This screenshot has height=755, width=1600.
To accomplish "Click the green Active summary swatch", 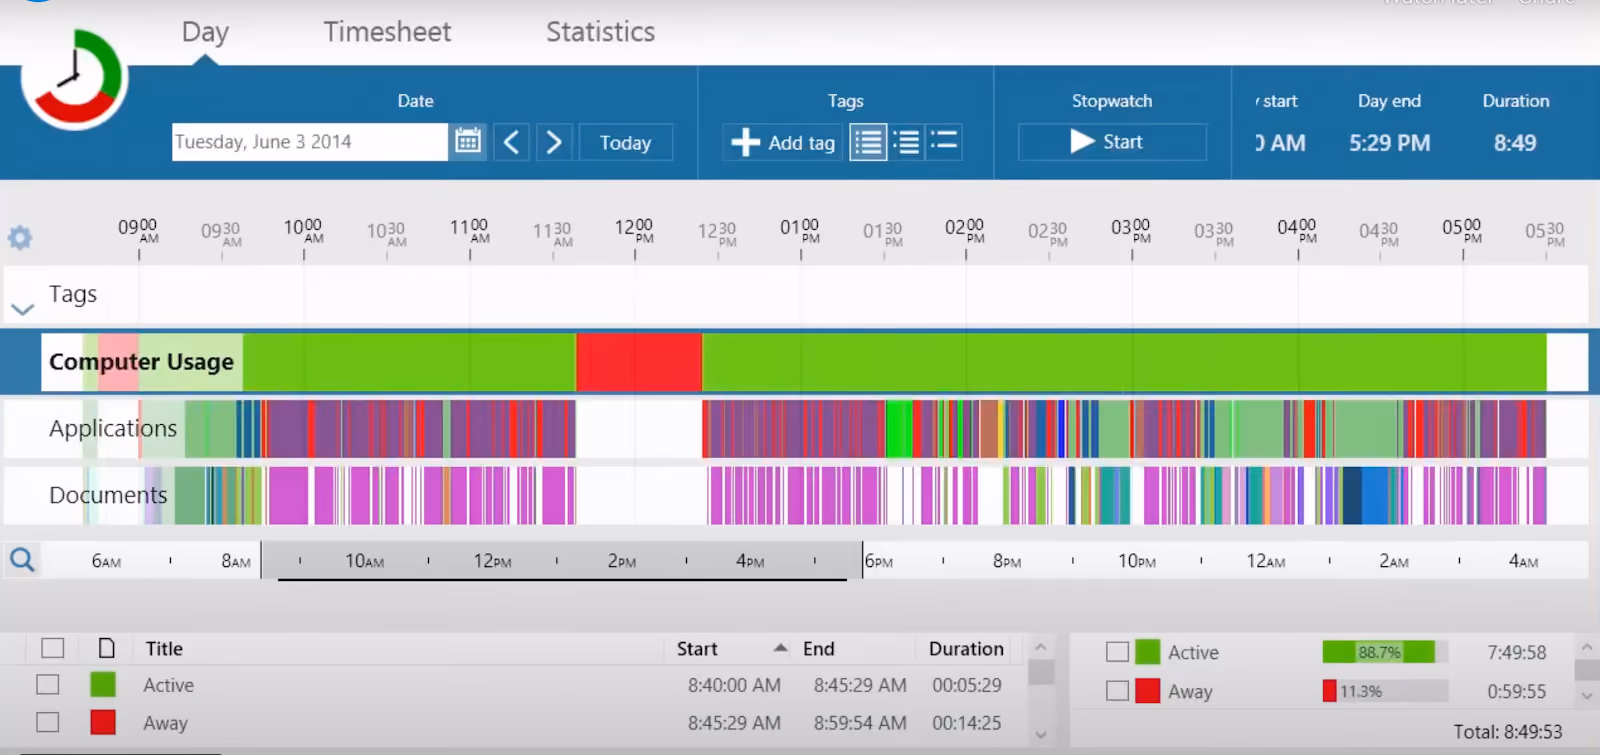I will 1148,652.
